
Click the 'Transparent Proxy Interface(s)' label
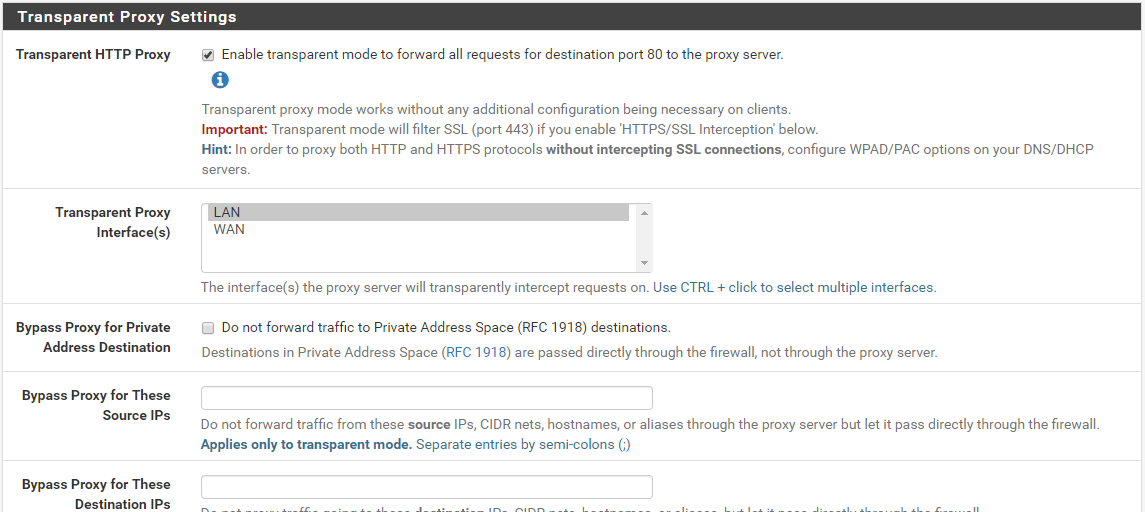pos(112,222)
